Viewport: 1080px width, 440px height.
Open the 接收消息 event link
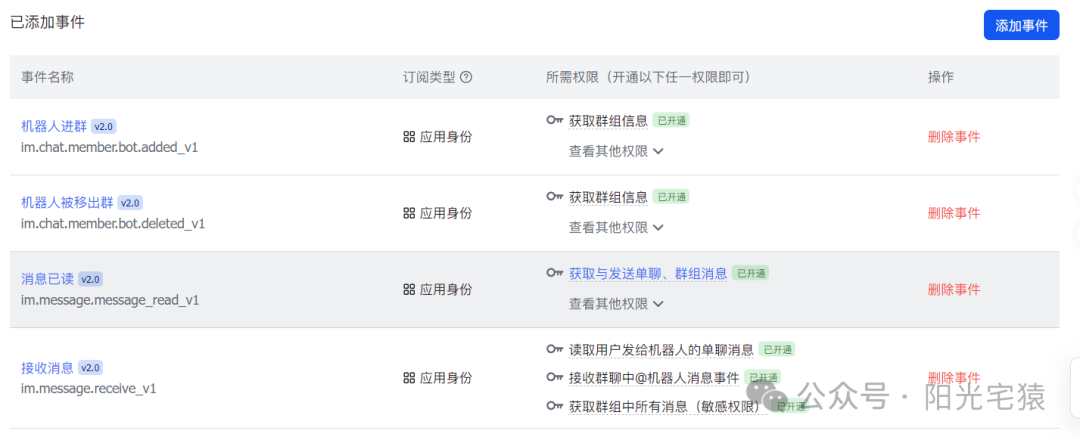coord(47,367)
